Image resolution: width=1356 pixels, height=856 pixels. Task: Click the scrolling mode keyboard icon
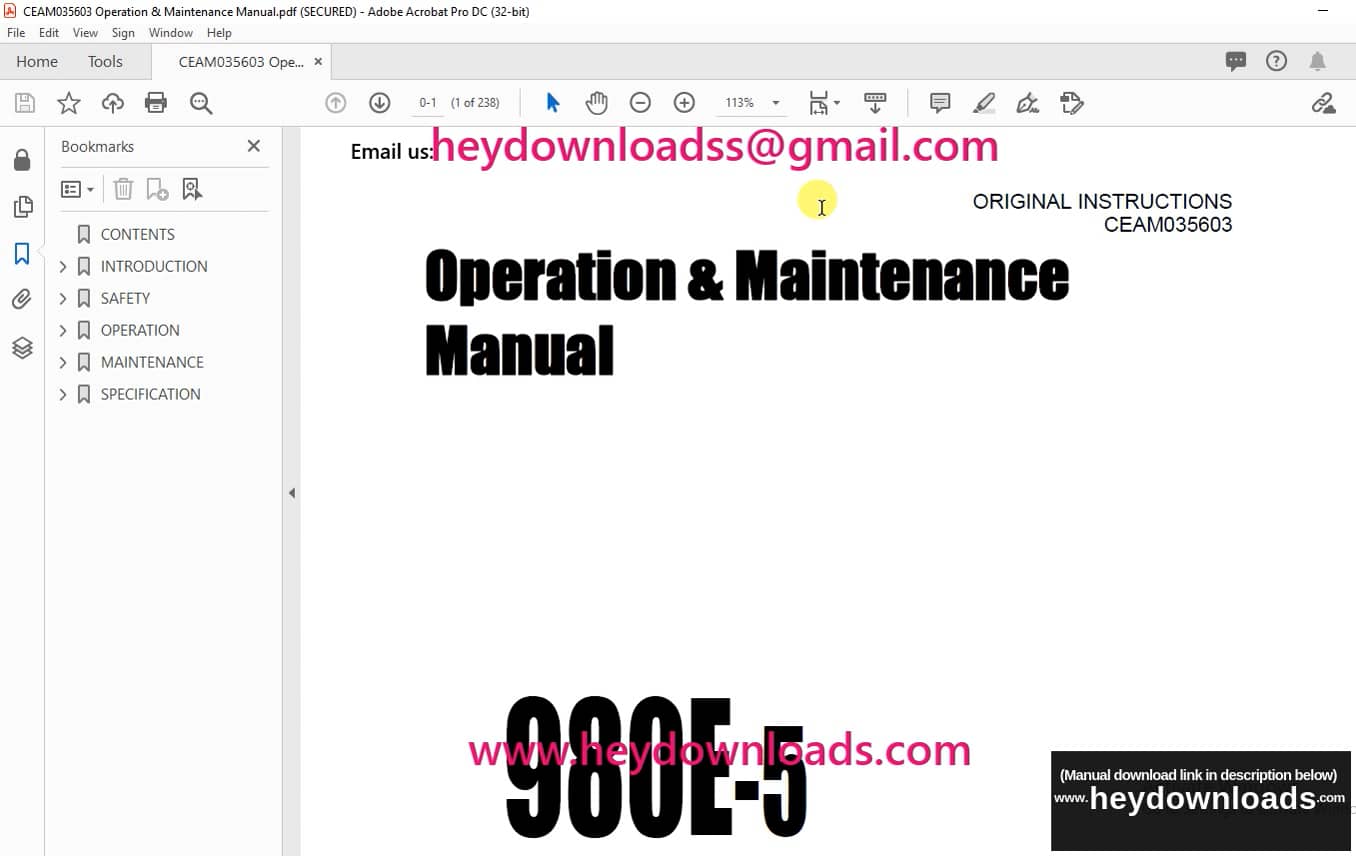click(x=875, y=103)
